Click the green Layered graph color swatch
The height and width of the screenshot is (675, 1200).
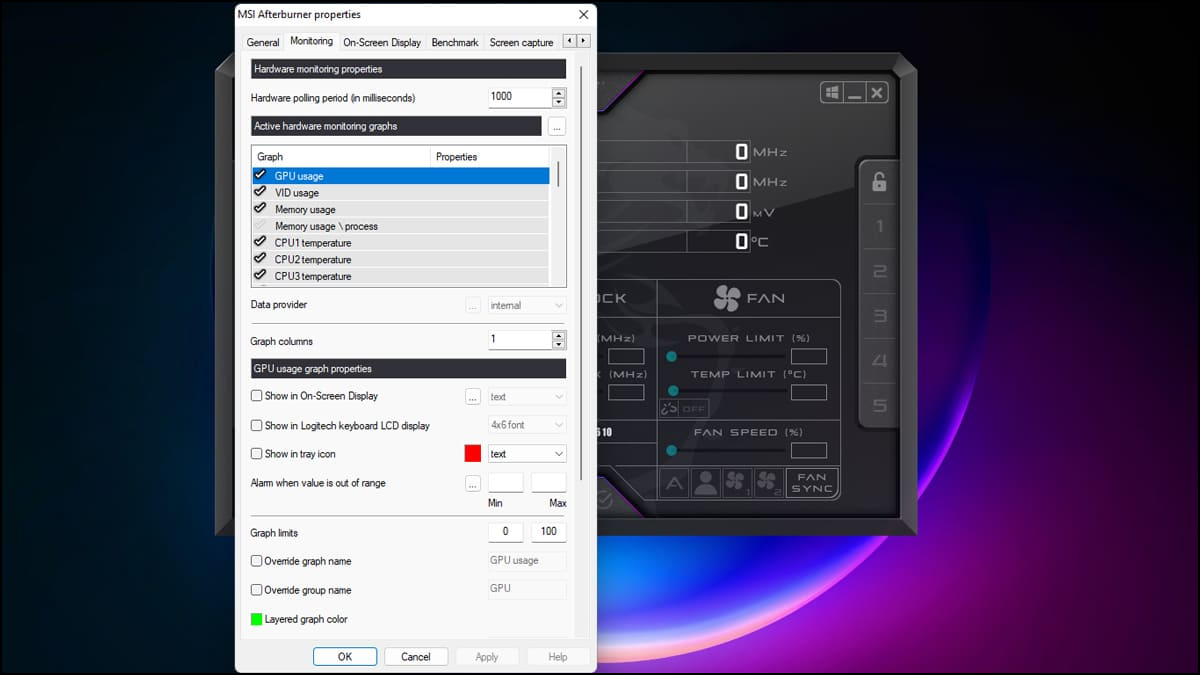coord(257,619)
